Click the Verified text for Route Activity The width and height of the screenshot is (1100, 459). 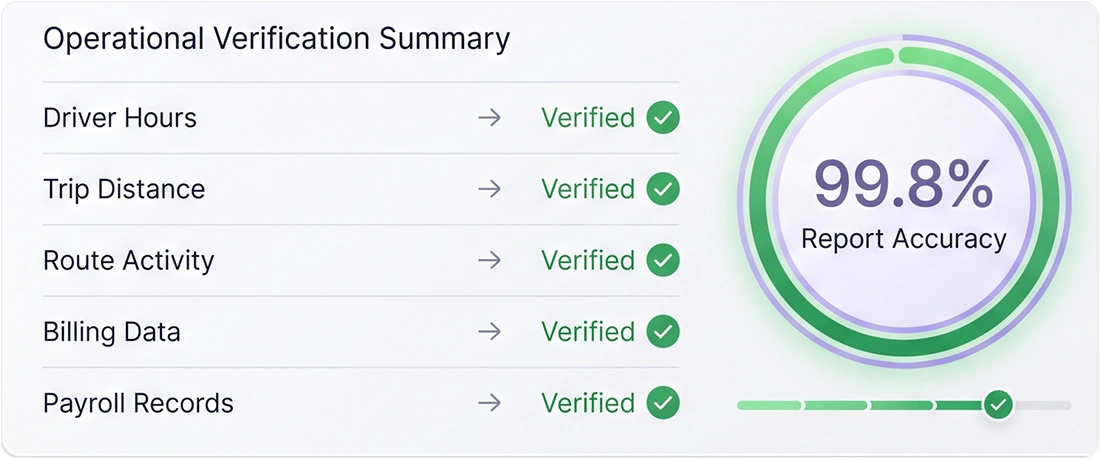pyautogui.click(x=588, y=260)
